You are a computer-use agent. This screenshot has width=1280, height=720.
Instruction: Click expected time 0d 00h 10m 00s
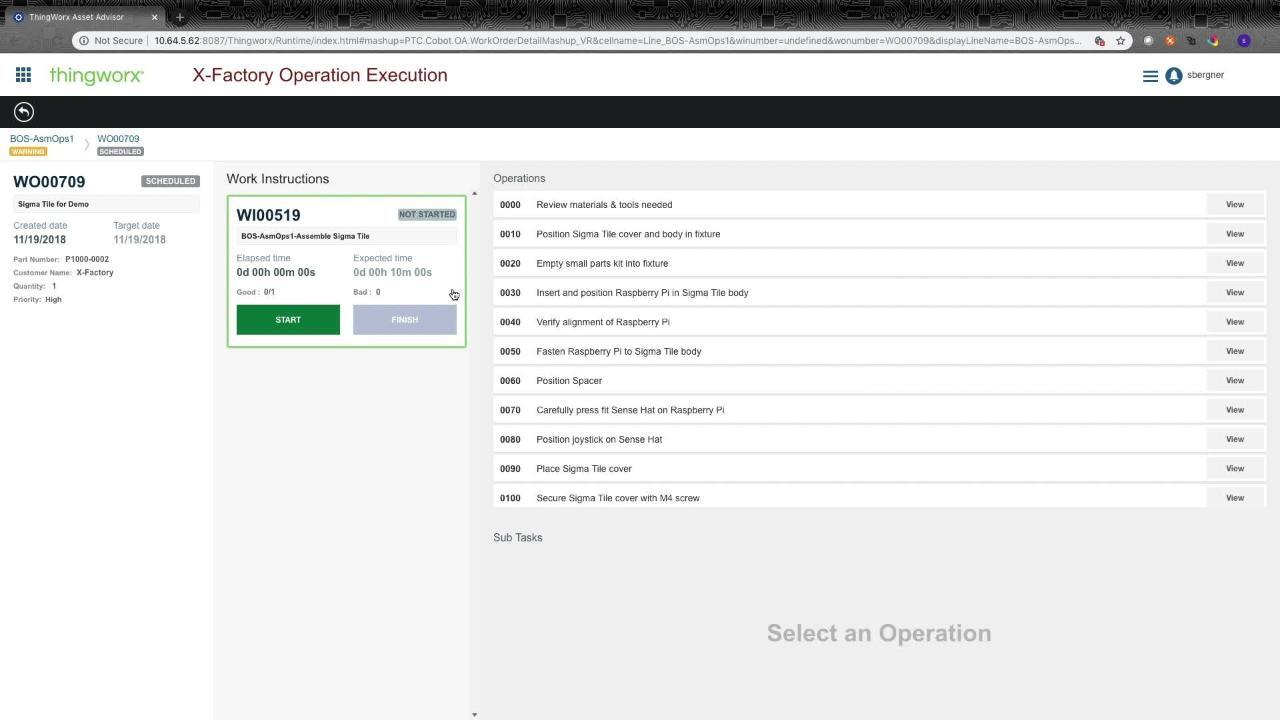[x=392, y=272]
